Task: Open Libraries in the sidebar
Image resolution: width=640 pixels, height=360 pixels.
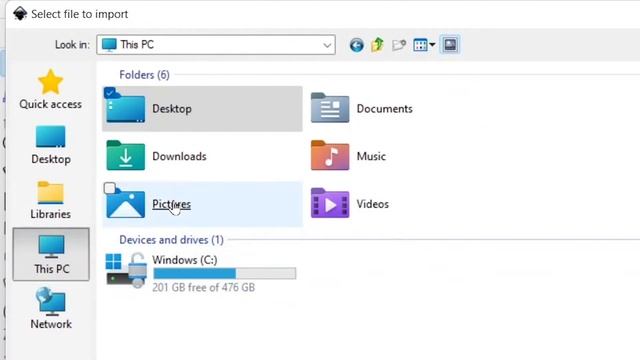Action: pyautogui.click(x=51, y=200)
